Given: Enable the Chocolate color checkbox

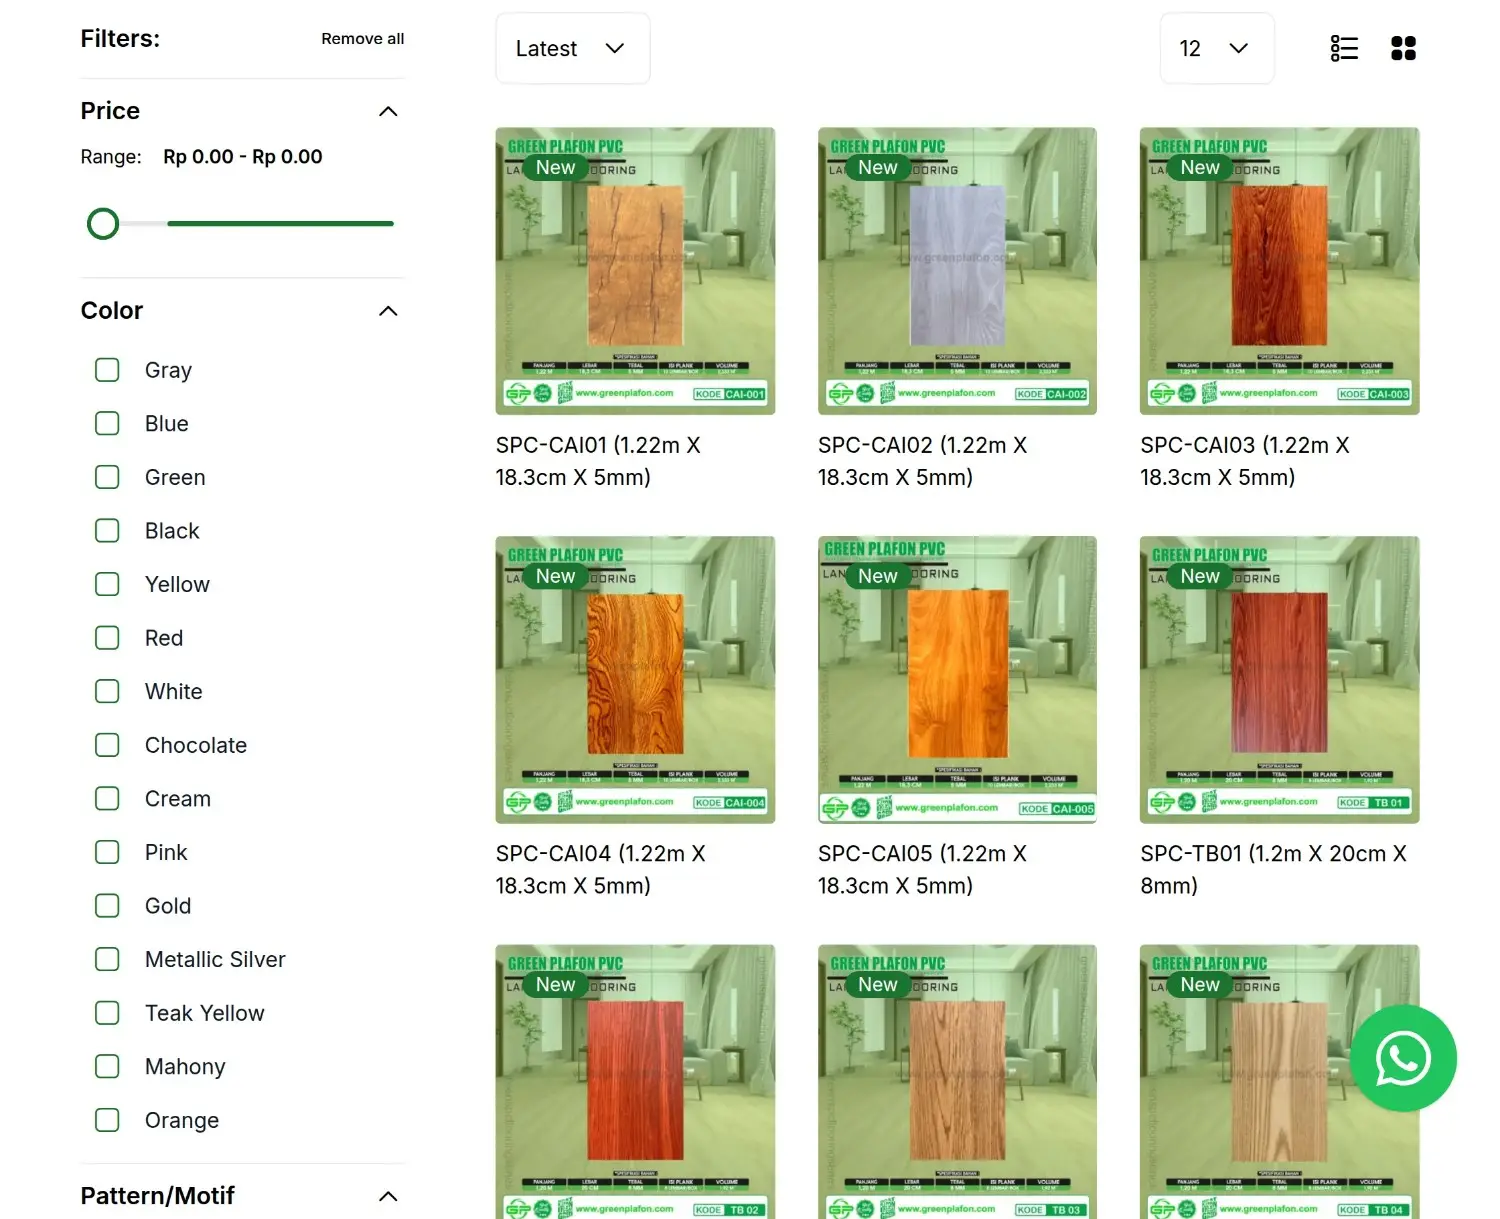Looking at the screenshot, I should pyautogui.click(x=107, y=745).
